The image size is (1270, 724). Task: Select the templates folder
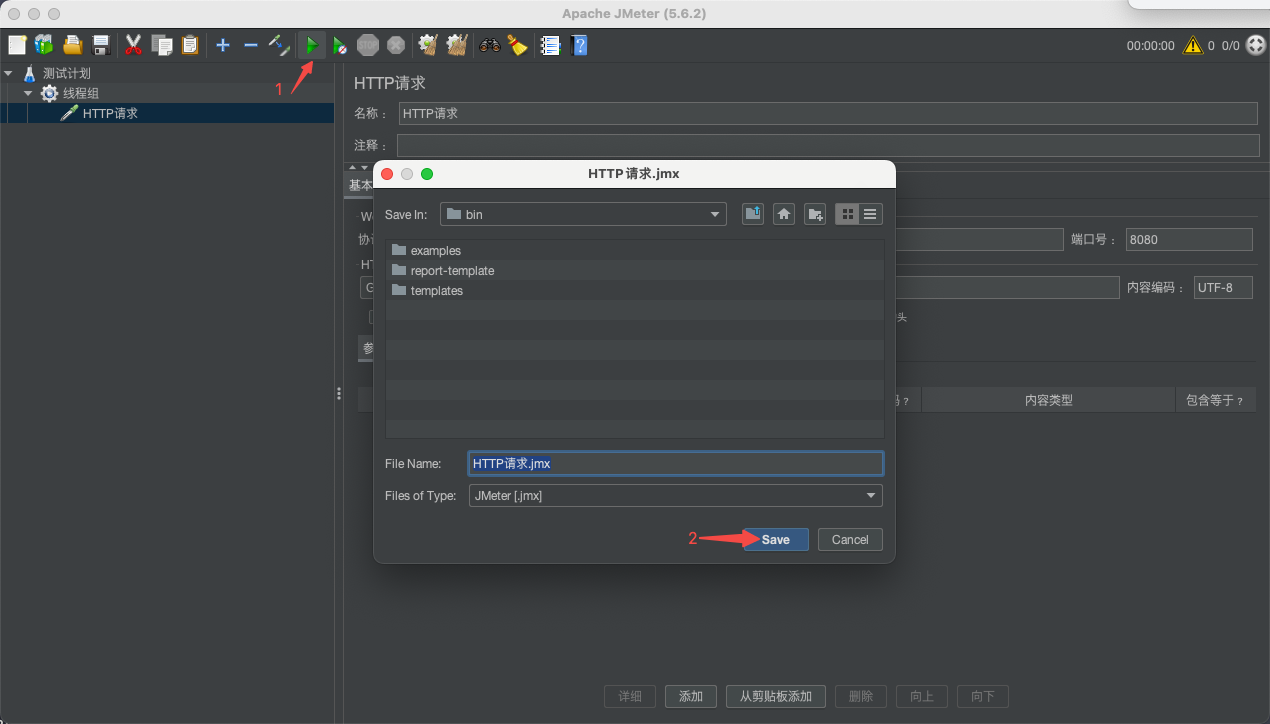pyautogui.click(x=428, y=290)
